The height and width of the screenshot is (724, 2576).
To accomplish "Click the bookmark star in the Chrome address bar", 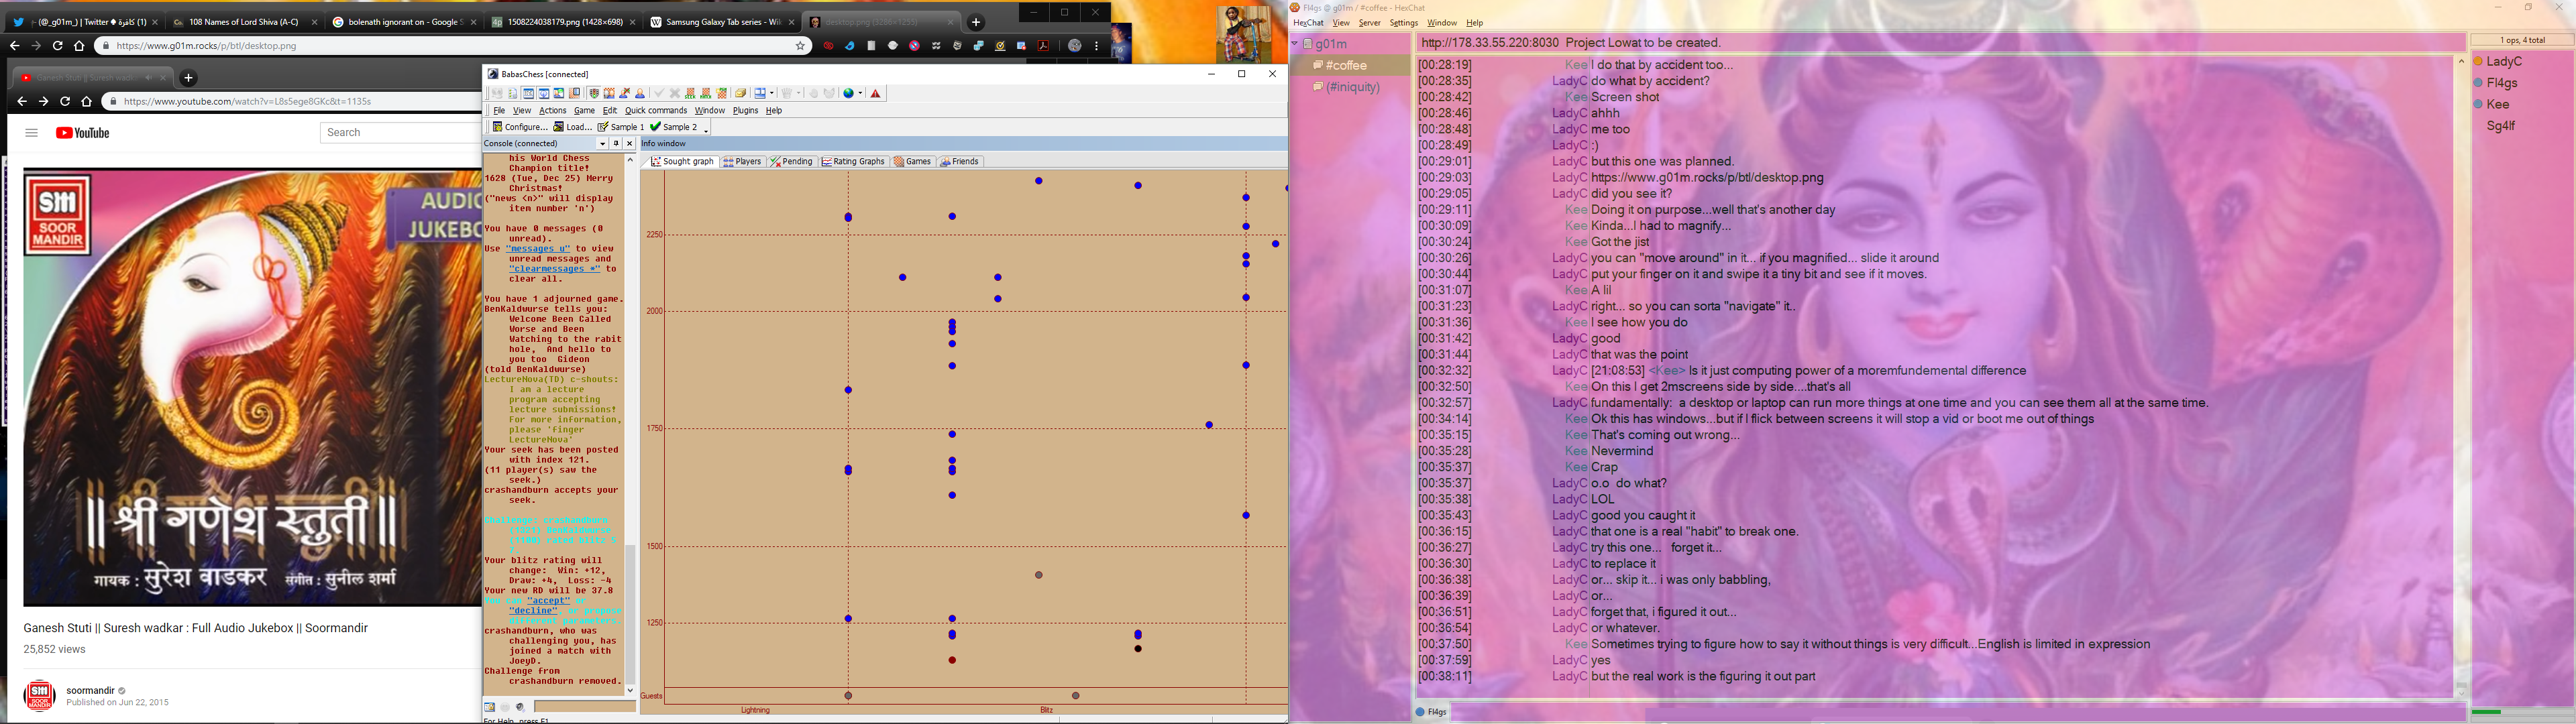I will point(800,46).
